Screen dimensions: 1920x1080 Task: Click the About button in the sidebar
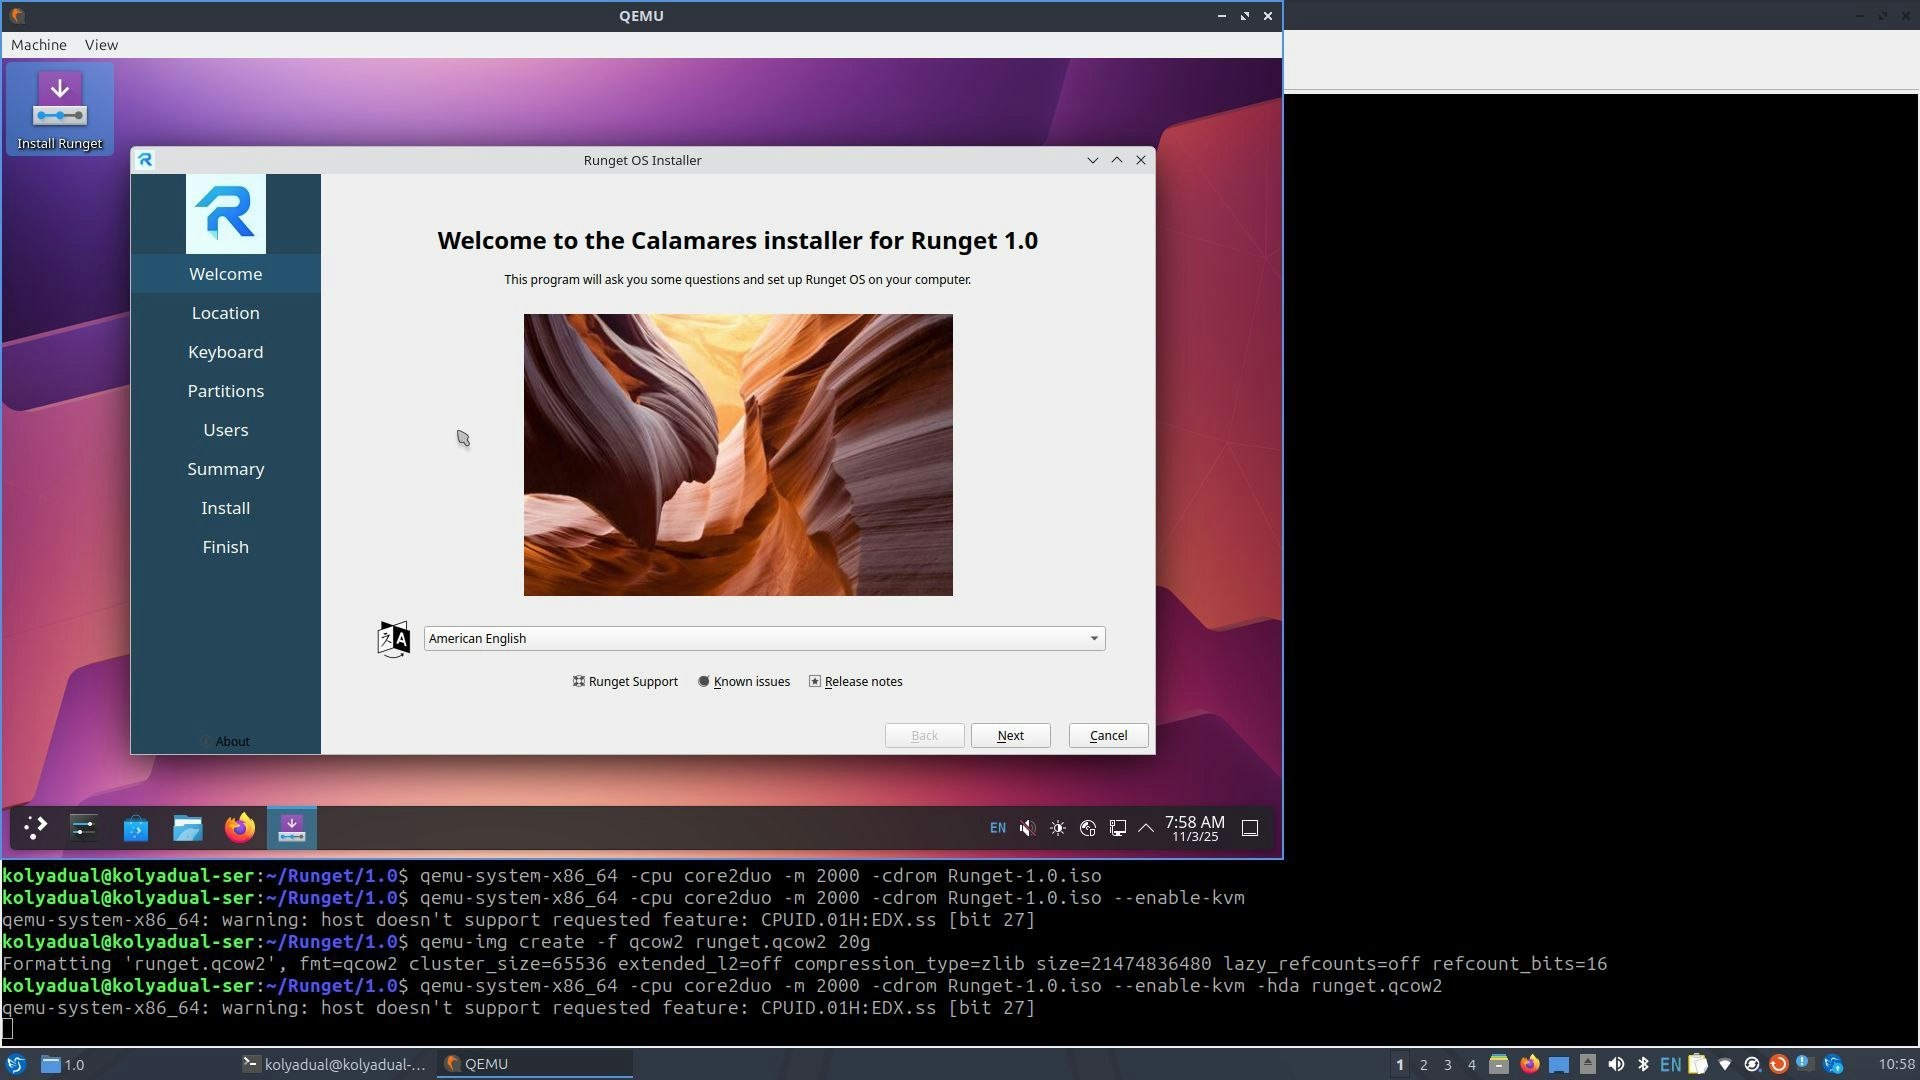pyautogui.click(x=226, y=741)
